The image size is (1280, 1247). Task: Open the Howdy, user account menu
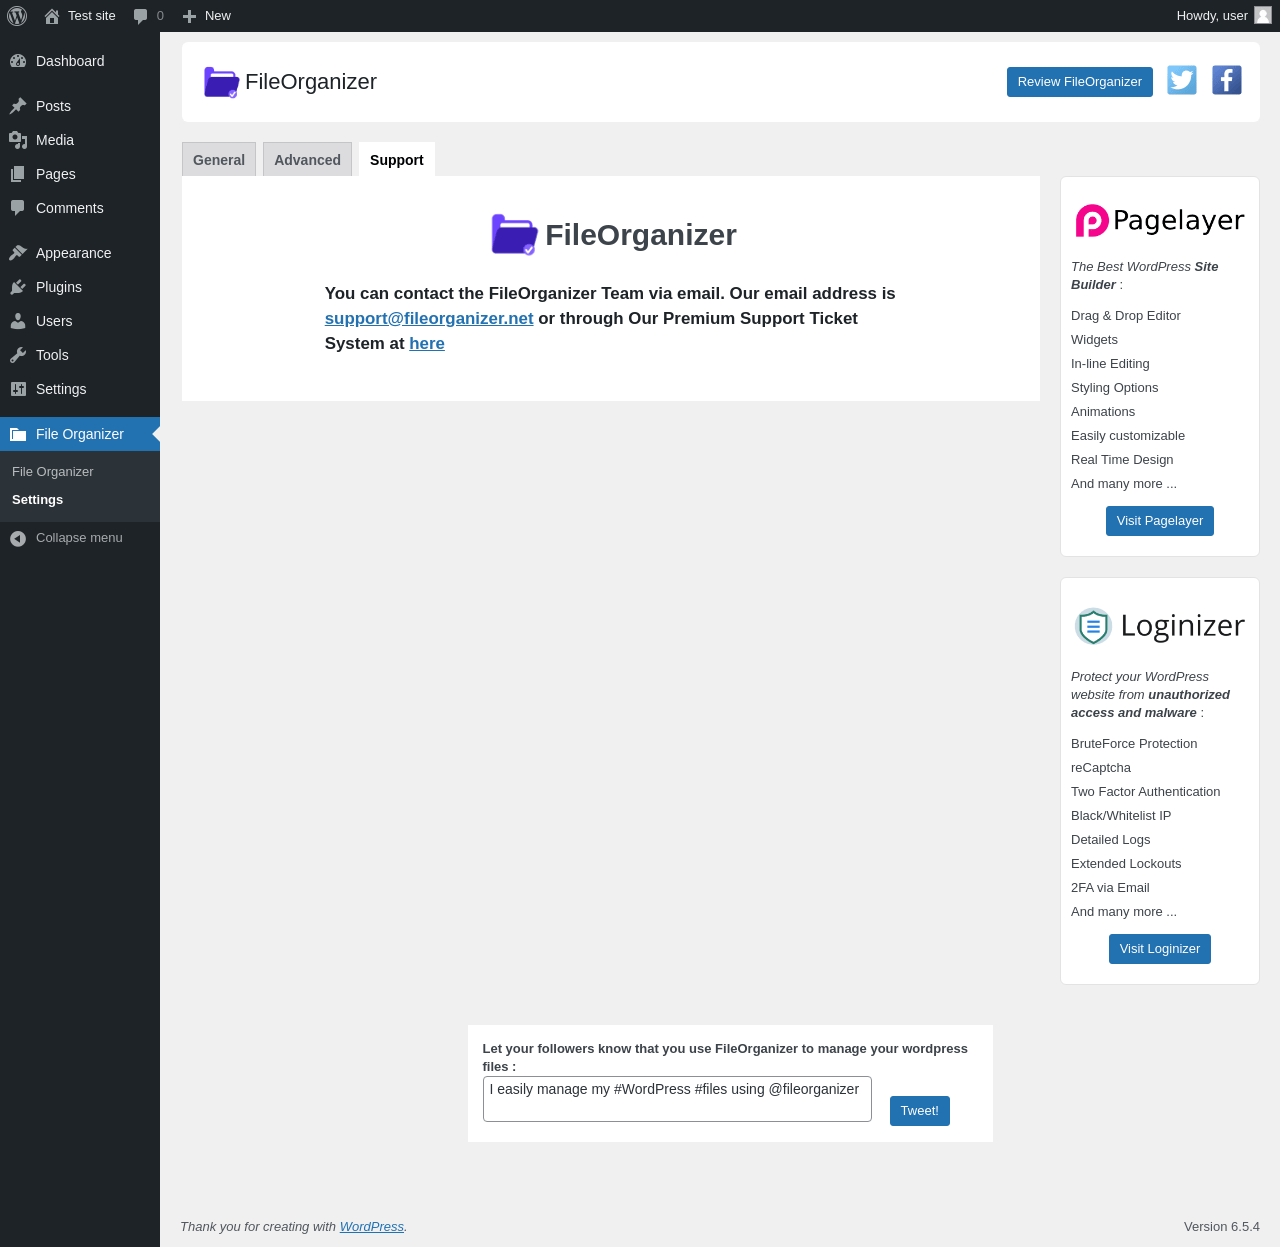[x=1223, y=16]
